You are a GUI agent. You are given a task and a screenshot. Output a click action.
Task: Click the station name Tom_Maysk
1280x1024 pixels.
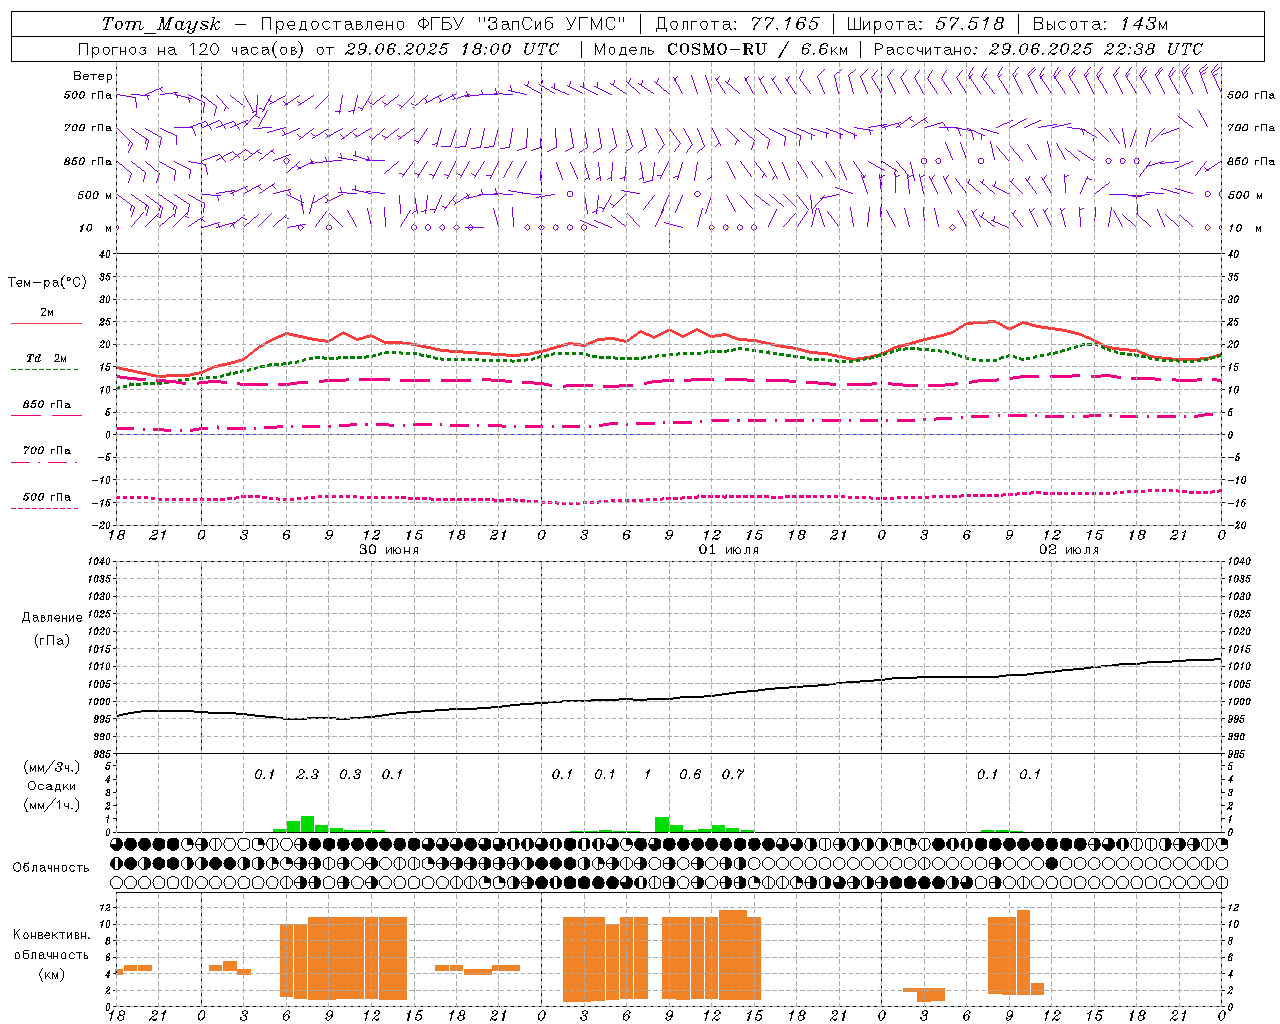[x=161, y=24]
